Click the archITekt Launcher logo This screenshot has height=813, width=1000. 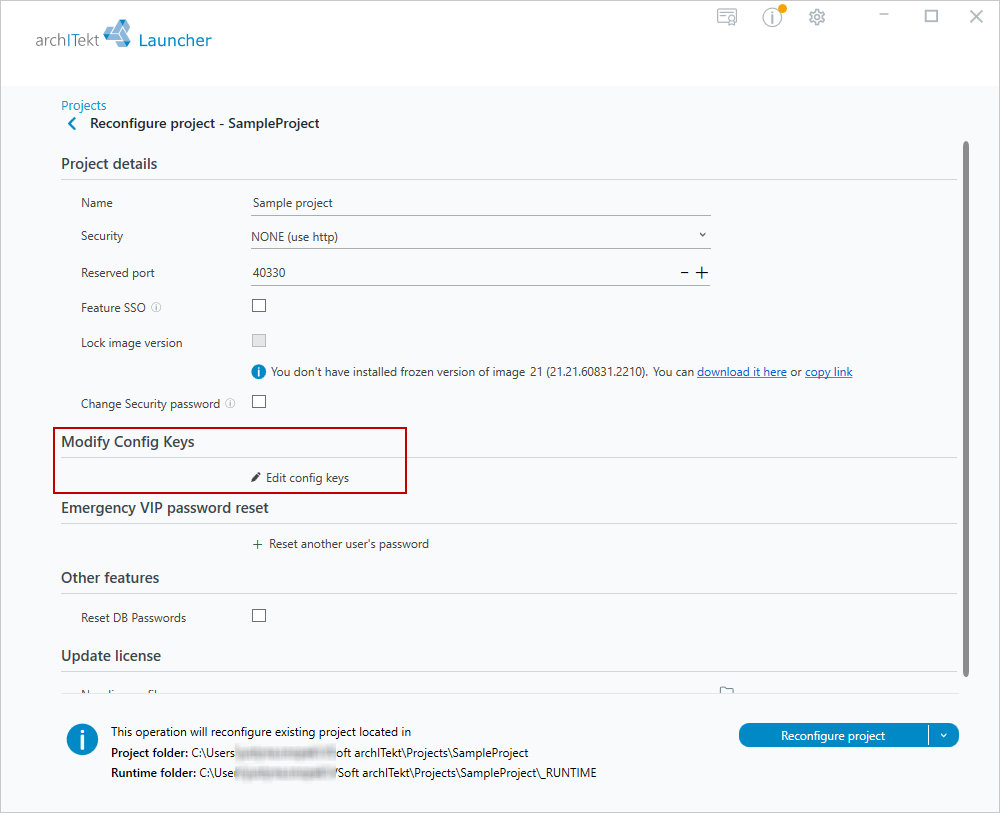[123, 34]
